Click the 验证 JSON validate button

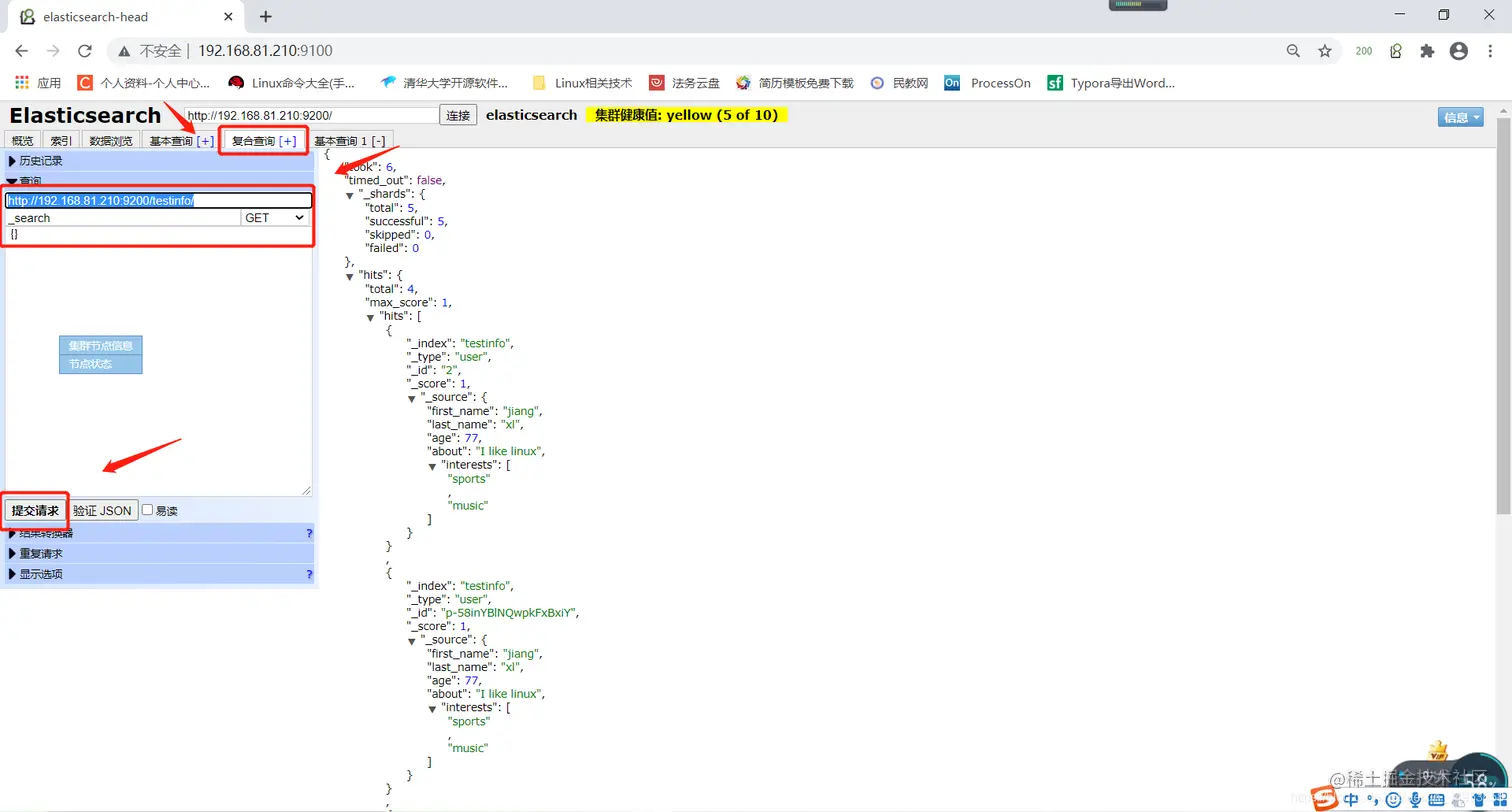pos(102,511)
